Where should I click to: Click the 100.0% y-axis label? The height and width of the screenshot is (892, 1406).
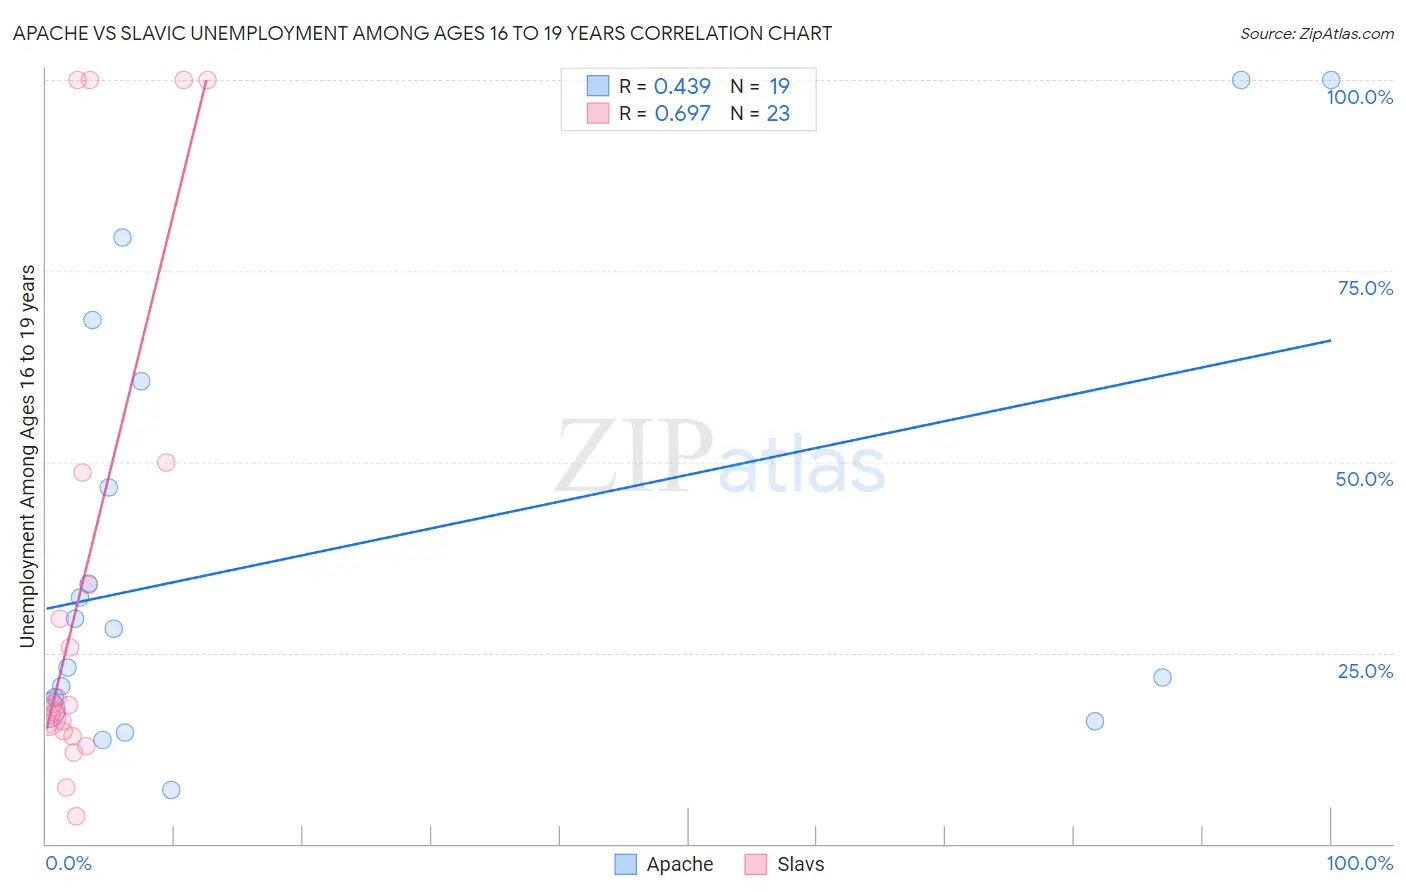coord(1360,97)
